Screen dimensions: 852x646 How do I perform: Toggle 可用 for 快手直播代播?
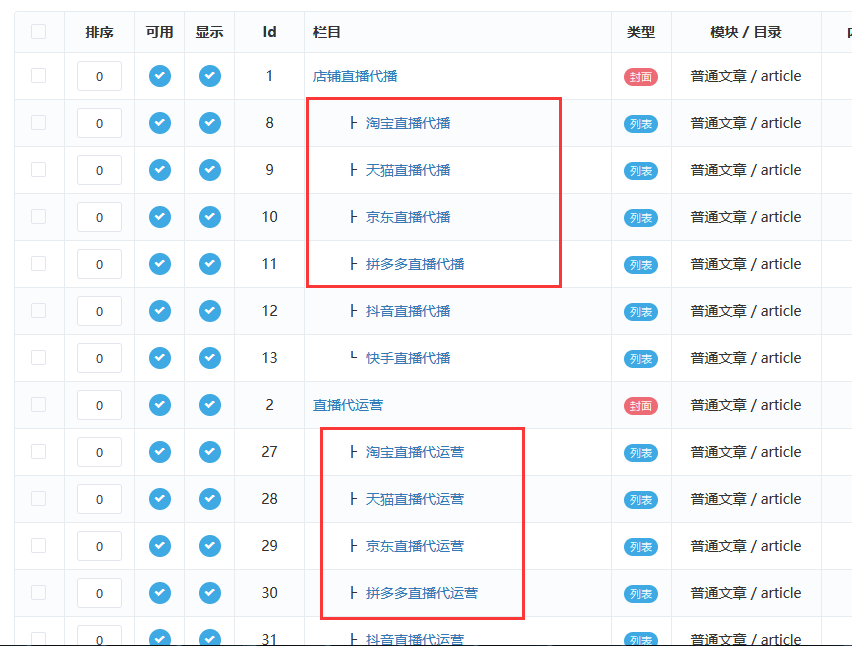coord(160,358)
